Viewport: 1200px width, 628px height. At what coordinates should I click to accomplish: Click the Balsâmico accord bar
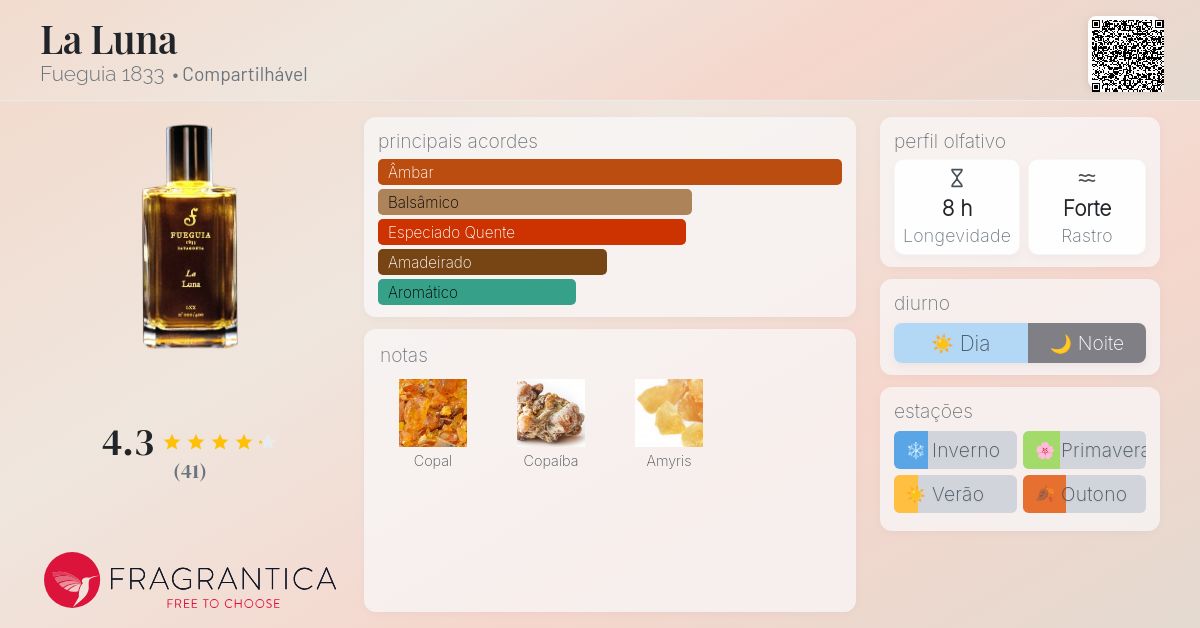tap(535, 202)
